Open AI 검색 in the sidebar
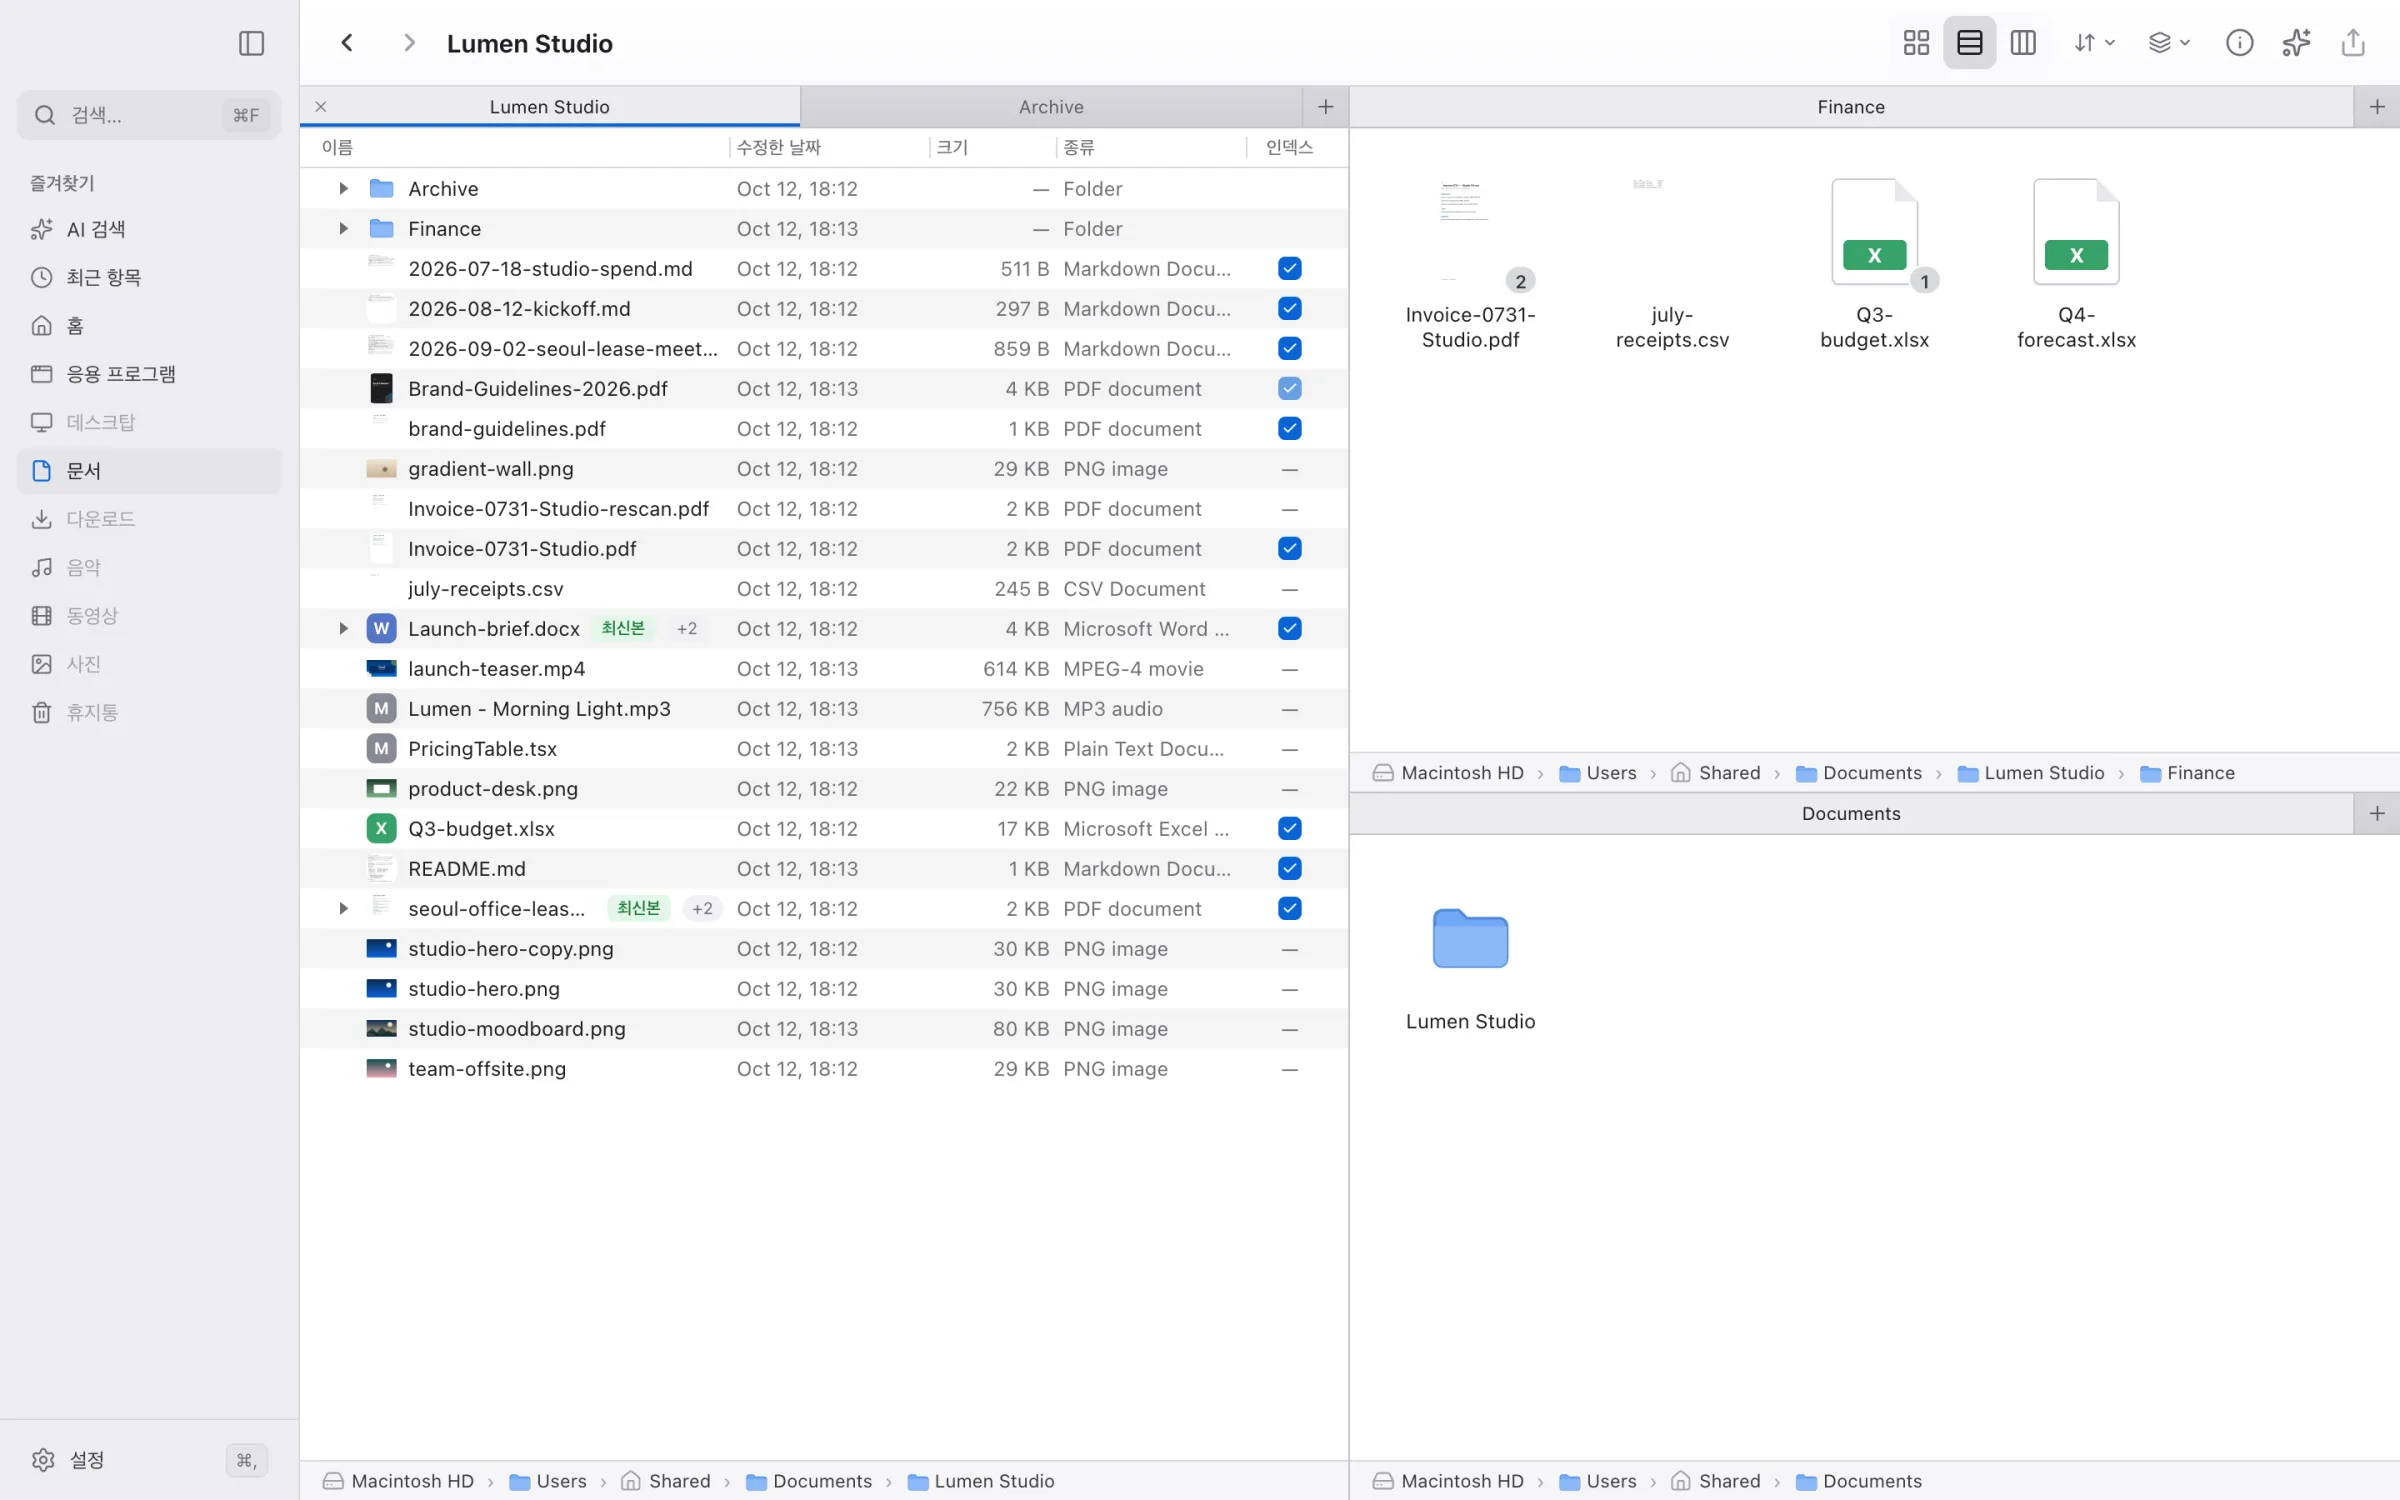Screen dimensions: 2400x1500 [150, 229]
